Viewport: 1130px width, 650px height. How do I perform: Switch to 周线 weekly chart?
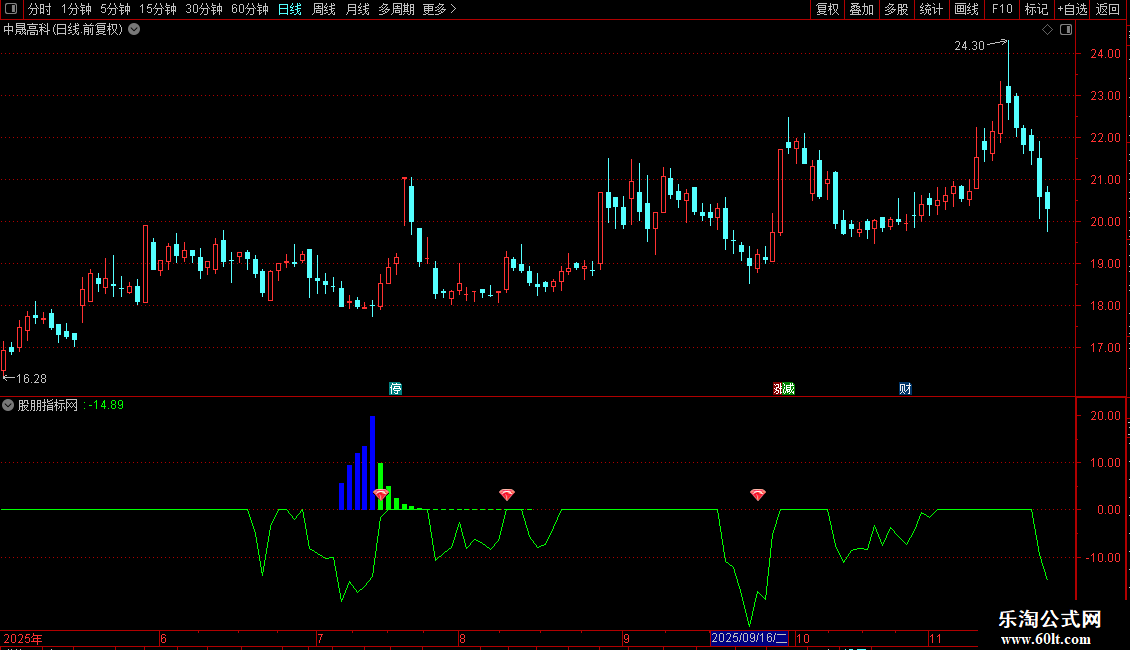click(x=324, y=9)
